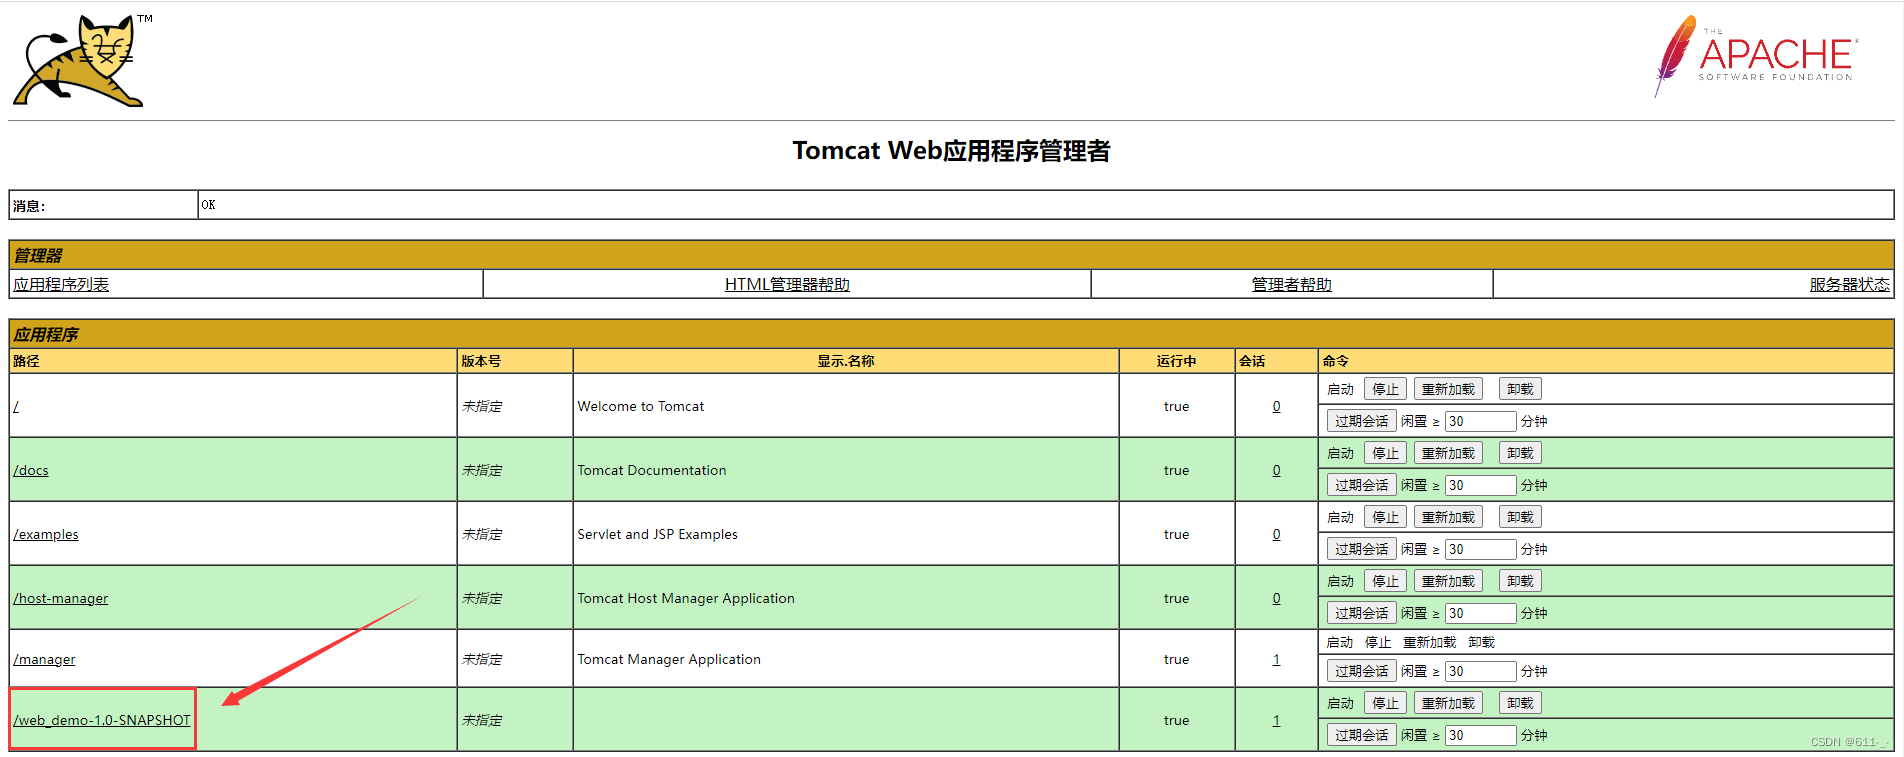The image size is (1904, 757).
Task: Open the /docs application link
Action: click(31, 470)
